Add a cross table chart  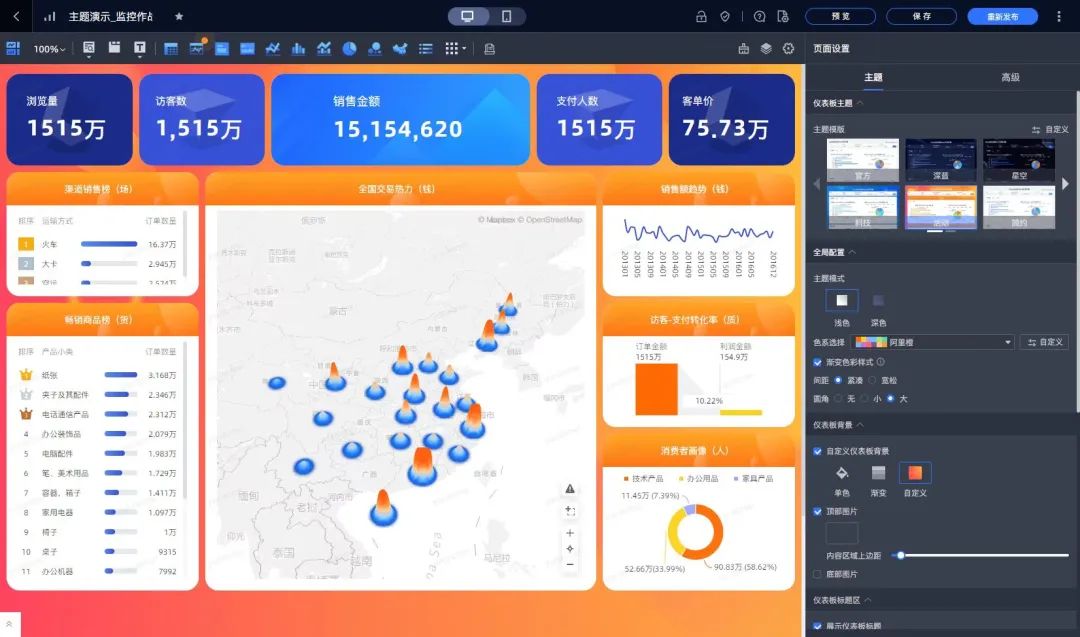point(171,49)
